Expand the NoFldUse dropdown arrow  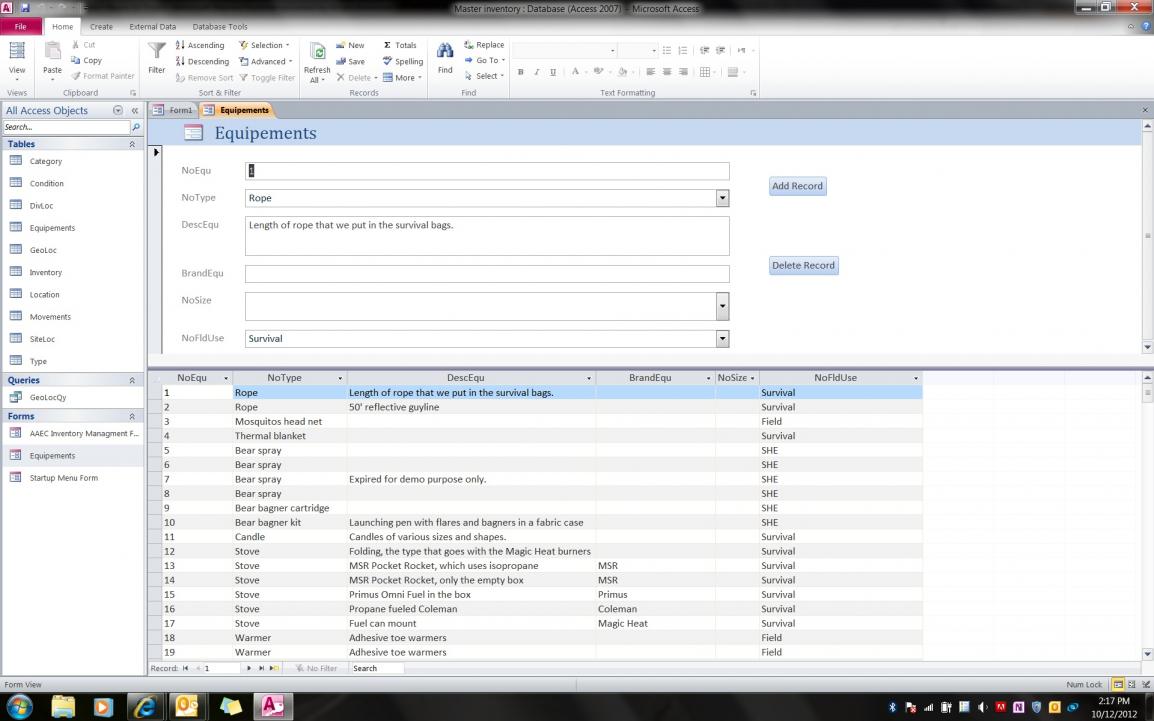[x=722, y=339]
